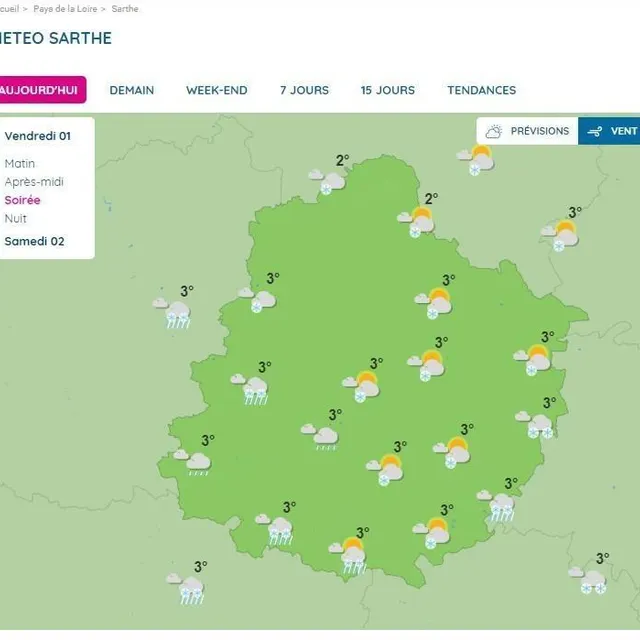Screen dimensions: 640x640
Task: Select Nuit time period
Action: [16, 219]
